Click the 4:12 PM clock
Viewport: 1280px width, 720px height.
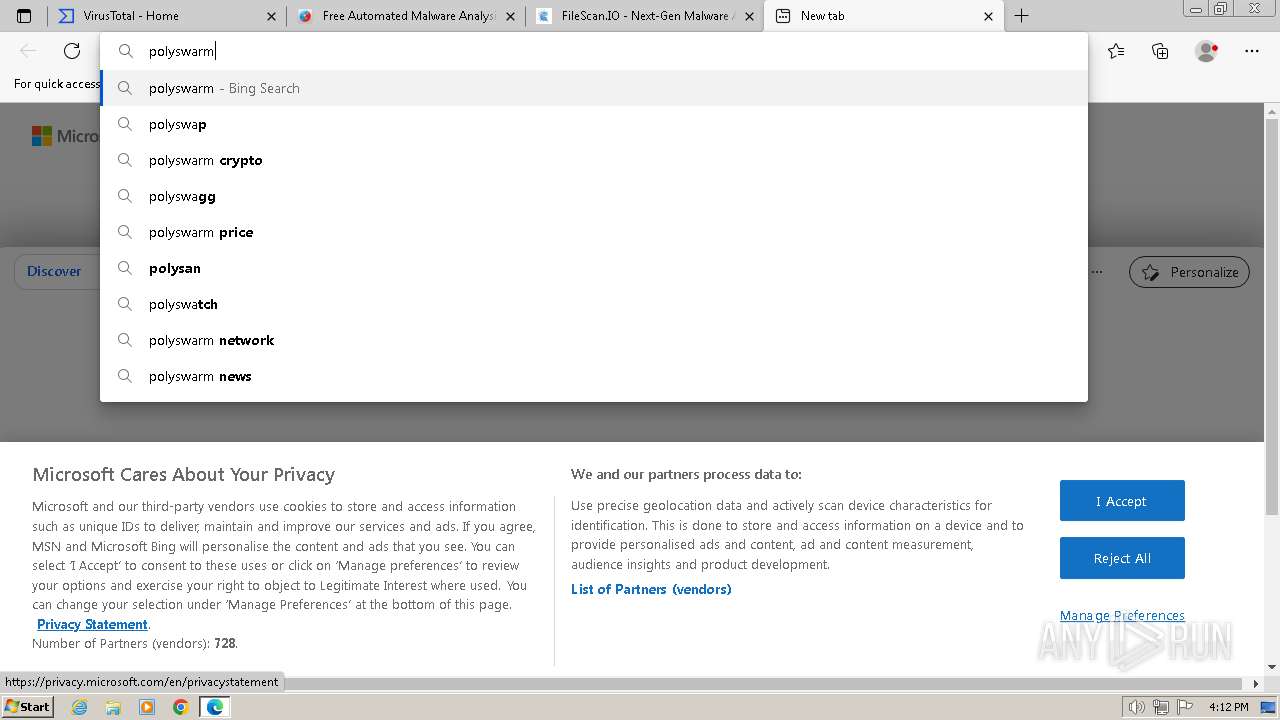1228,707
